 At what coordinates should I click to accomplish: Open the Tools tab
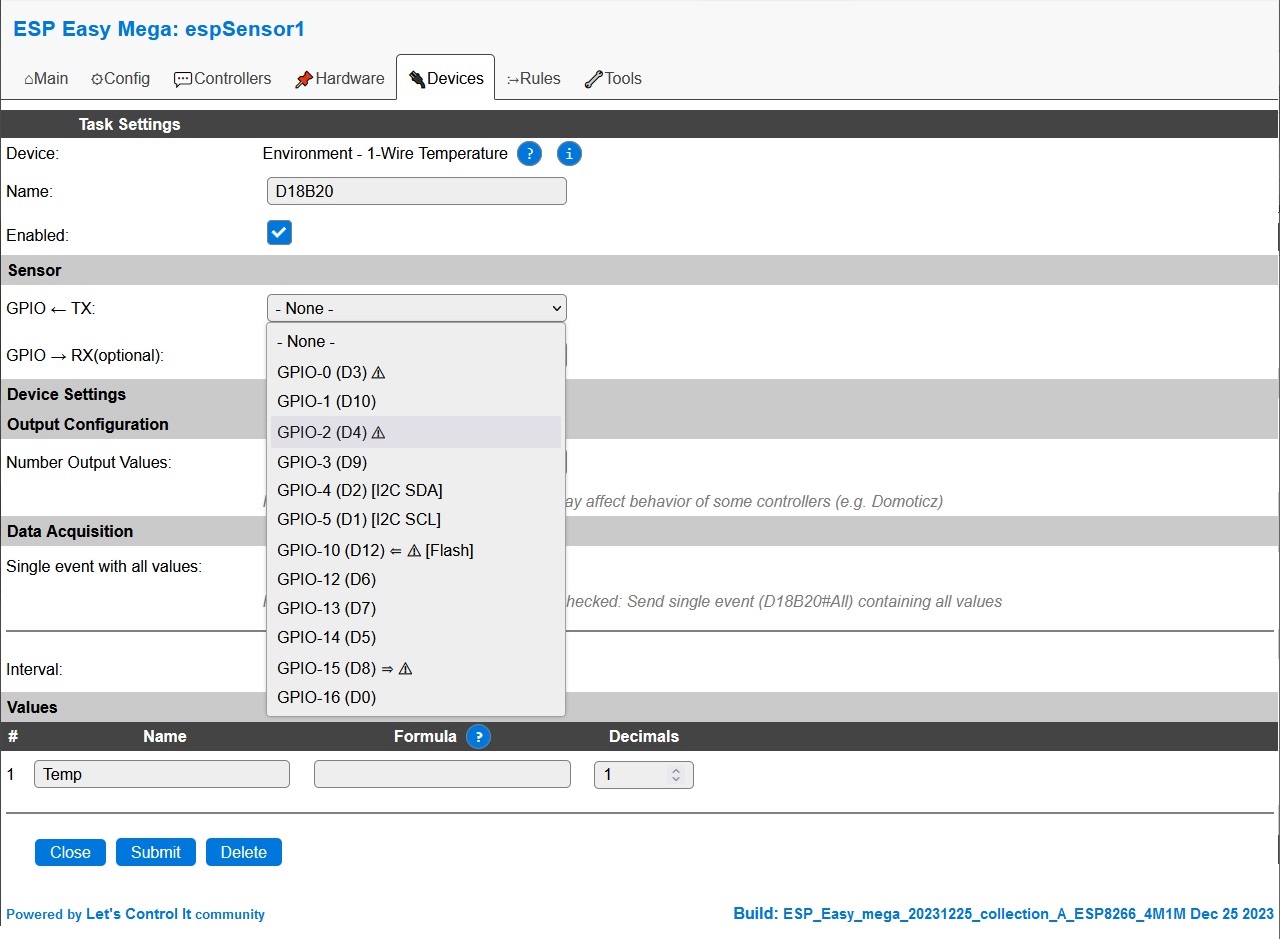click(x=613, y=78)
